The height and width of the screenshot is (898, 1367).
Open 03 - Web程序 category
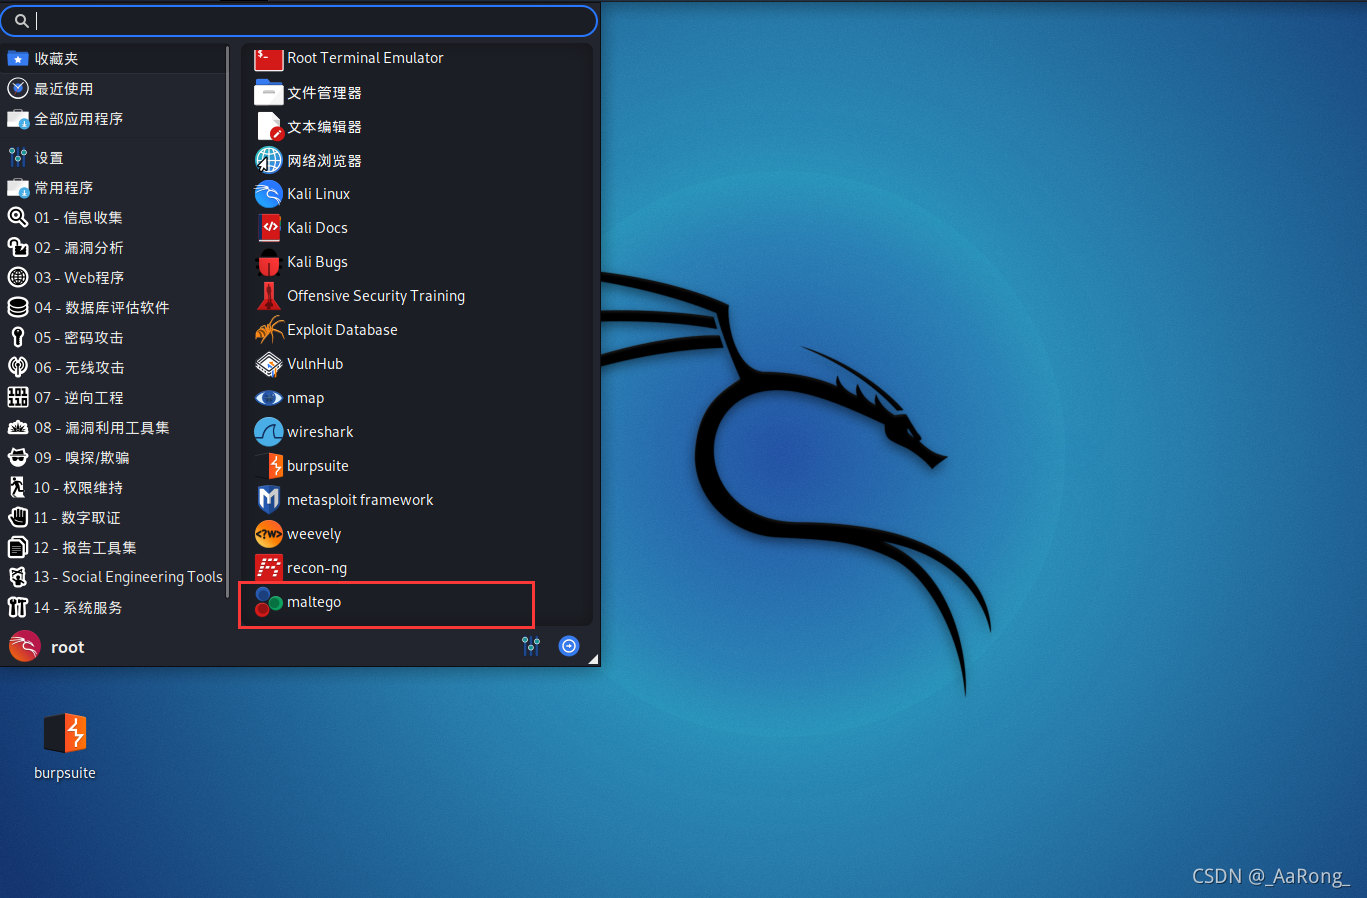114,278
